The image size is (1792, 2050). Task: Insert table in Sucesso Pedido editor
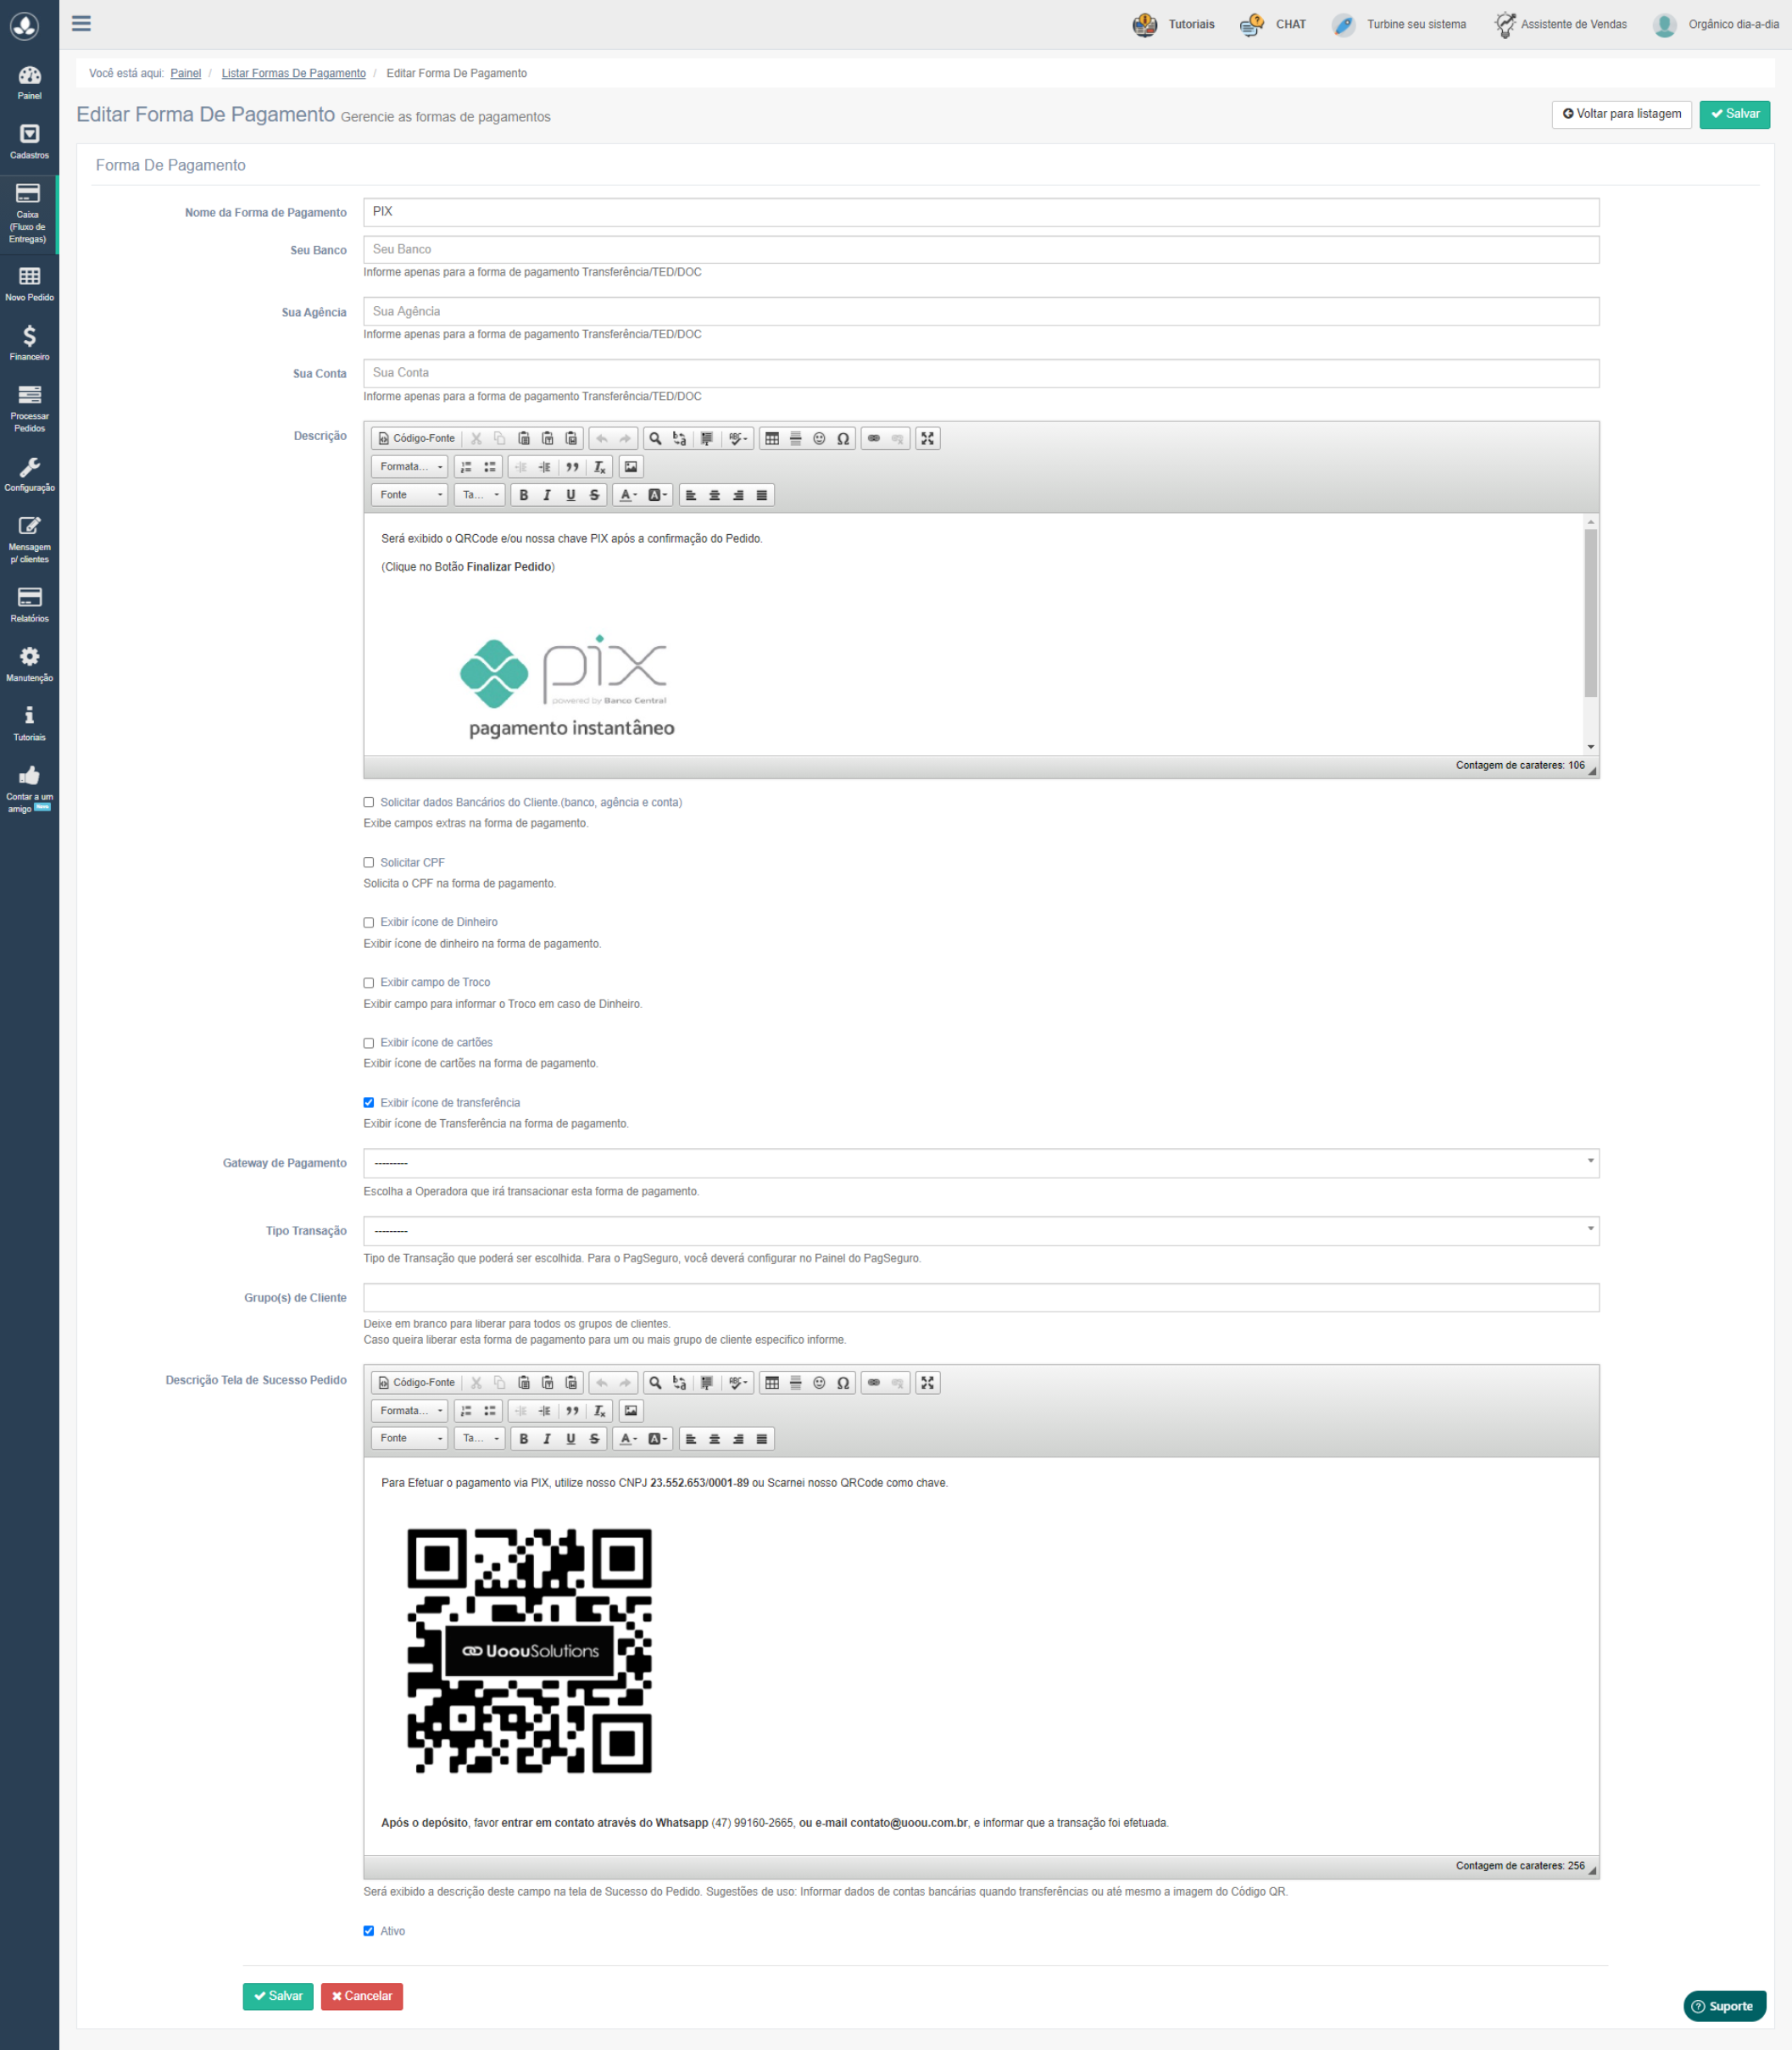772,1383
